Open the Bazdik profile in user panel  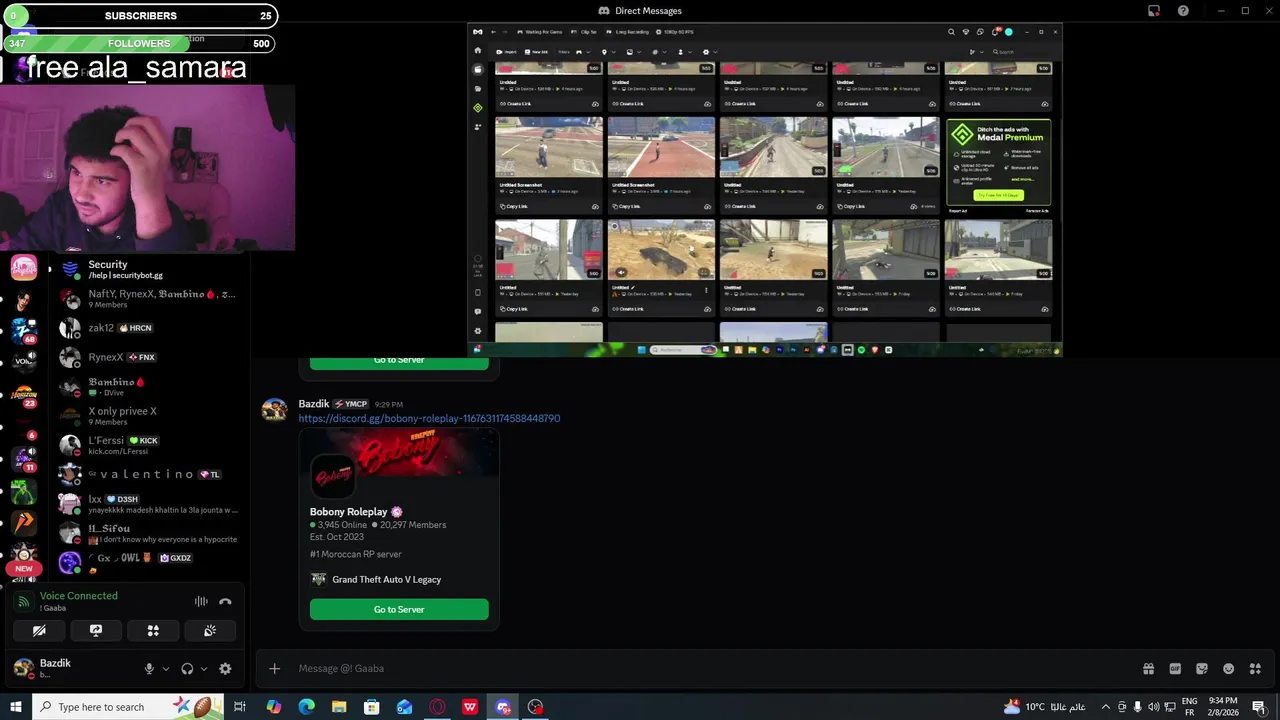tap(70, 669)
